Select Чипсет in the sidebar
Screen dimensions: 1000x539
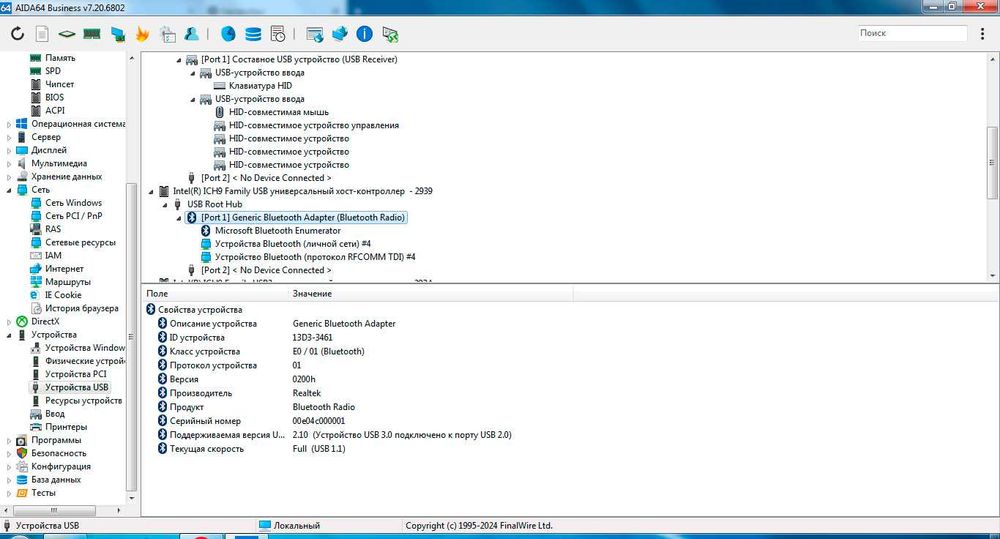click(x=59, y=84)
